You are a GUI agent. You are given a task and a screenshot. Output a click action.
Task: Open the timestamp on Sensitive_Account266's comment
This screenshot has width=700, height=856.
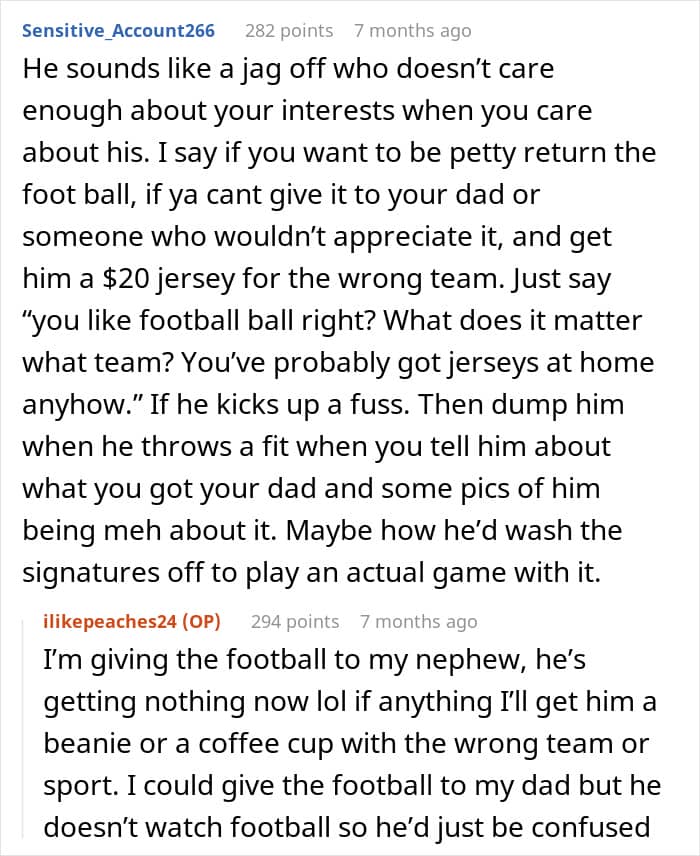point(412,31)
